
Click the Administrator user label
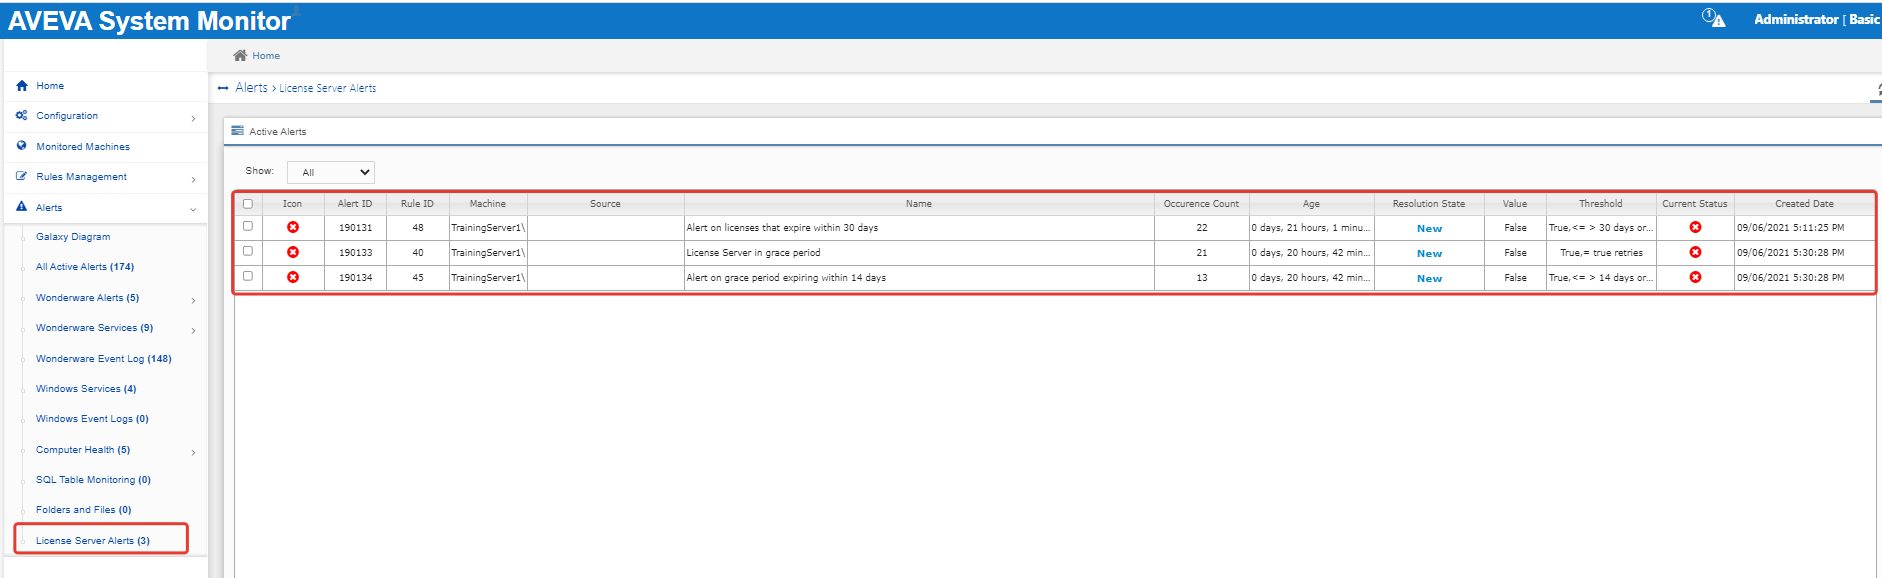click(x=1796, y=19)
